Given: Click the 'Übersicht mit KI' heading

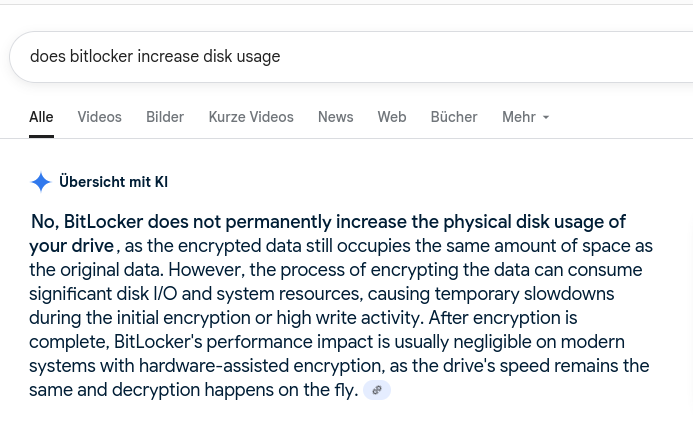Looking at the screenshot, I should coord(114,182).
